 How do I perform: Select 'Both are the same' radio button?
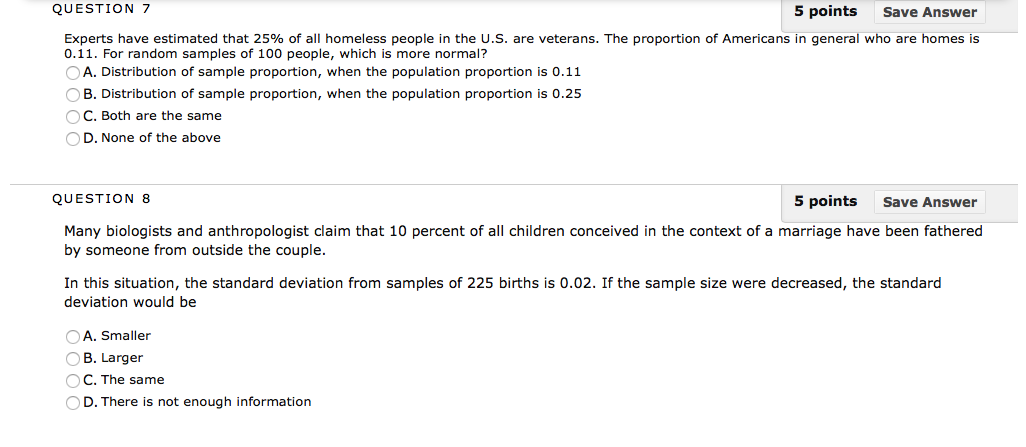pos(73,116)
